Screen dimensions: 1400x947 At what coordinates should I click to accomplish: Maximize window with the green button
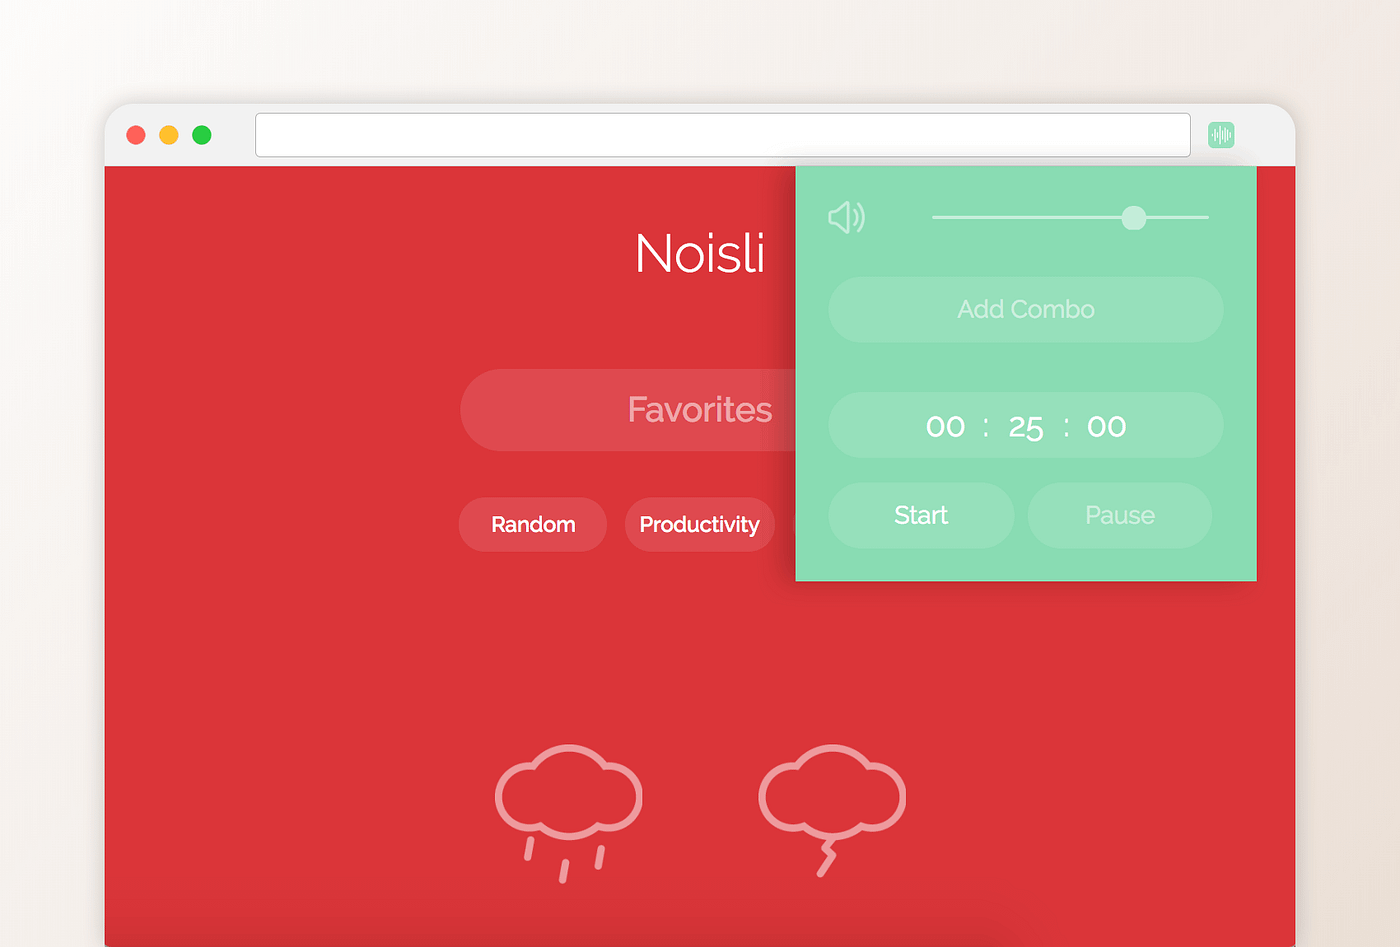point(202,135)
